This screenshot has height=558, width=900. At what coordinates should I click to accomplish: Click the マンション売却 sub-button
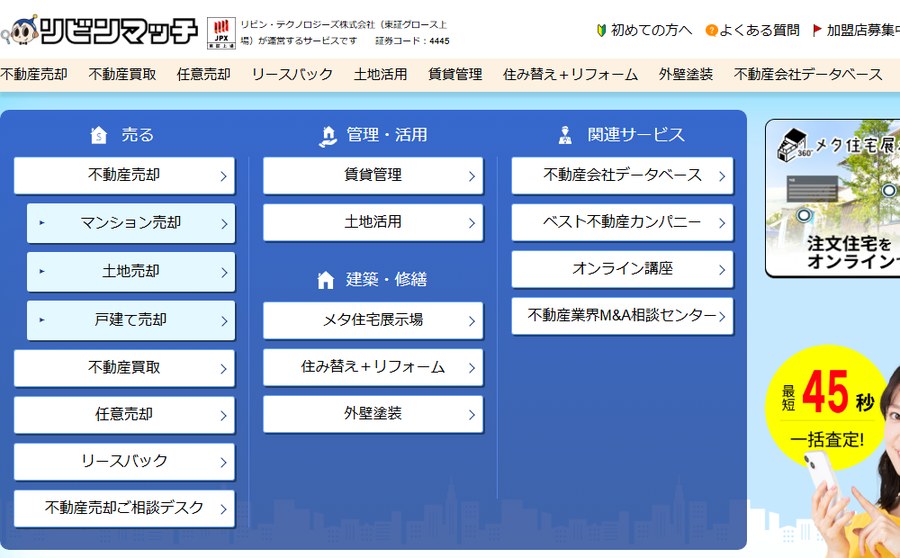131,223
